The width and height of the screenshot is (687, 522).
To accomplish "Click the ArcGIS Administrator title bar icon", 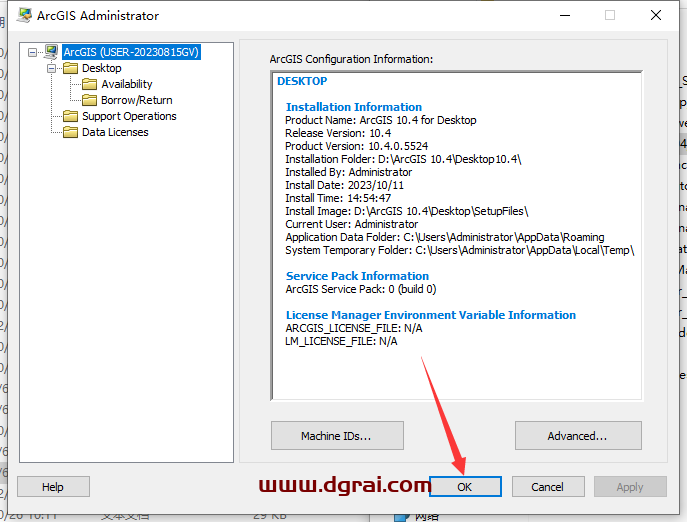I will [x=24, y=15].
